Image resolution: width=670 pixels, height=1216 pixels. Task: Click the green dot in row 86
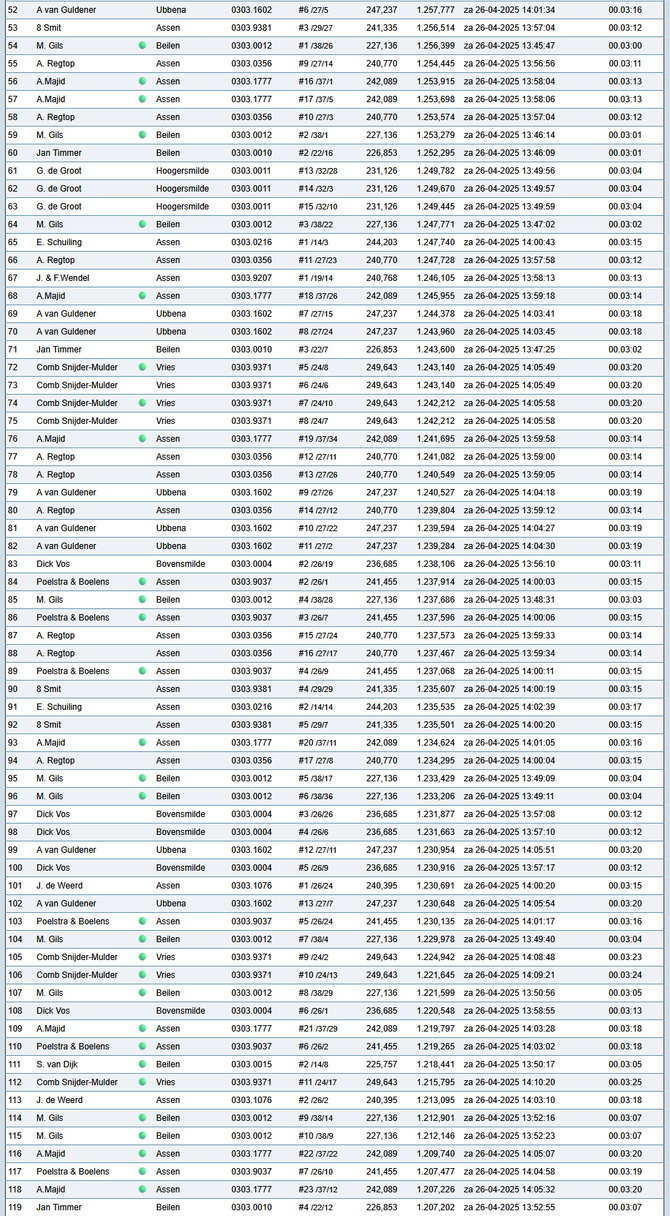click(142, 617)
